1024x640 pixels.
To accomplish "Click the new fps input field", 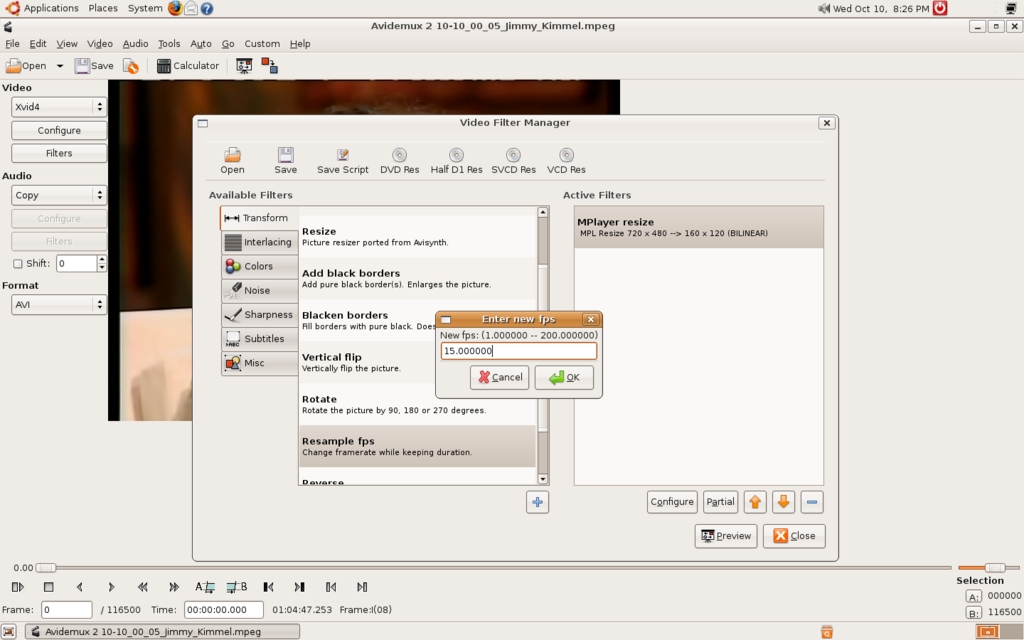I will (x=518, y=351).
